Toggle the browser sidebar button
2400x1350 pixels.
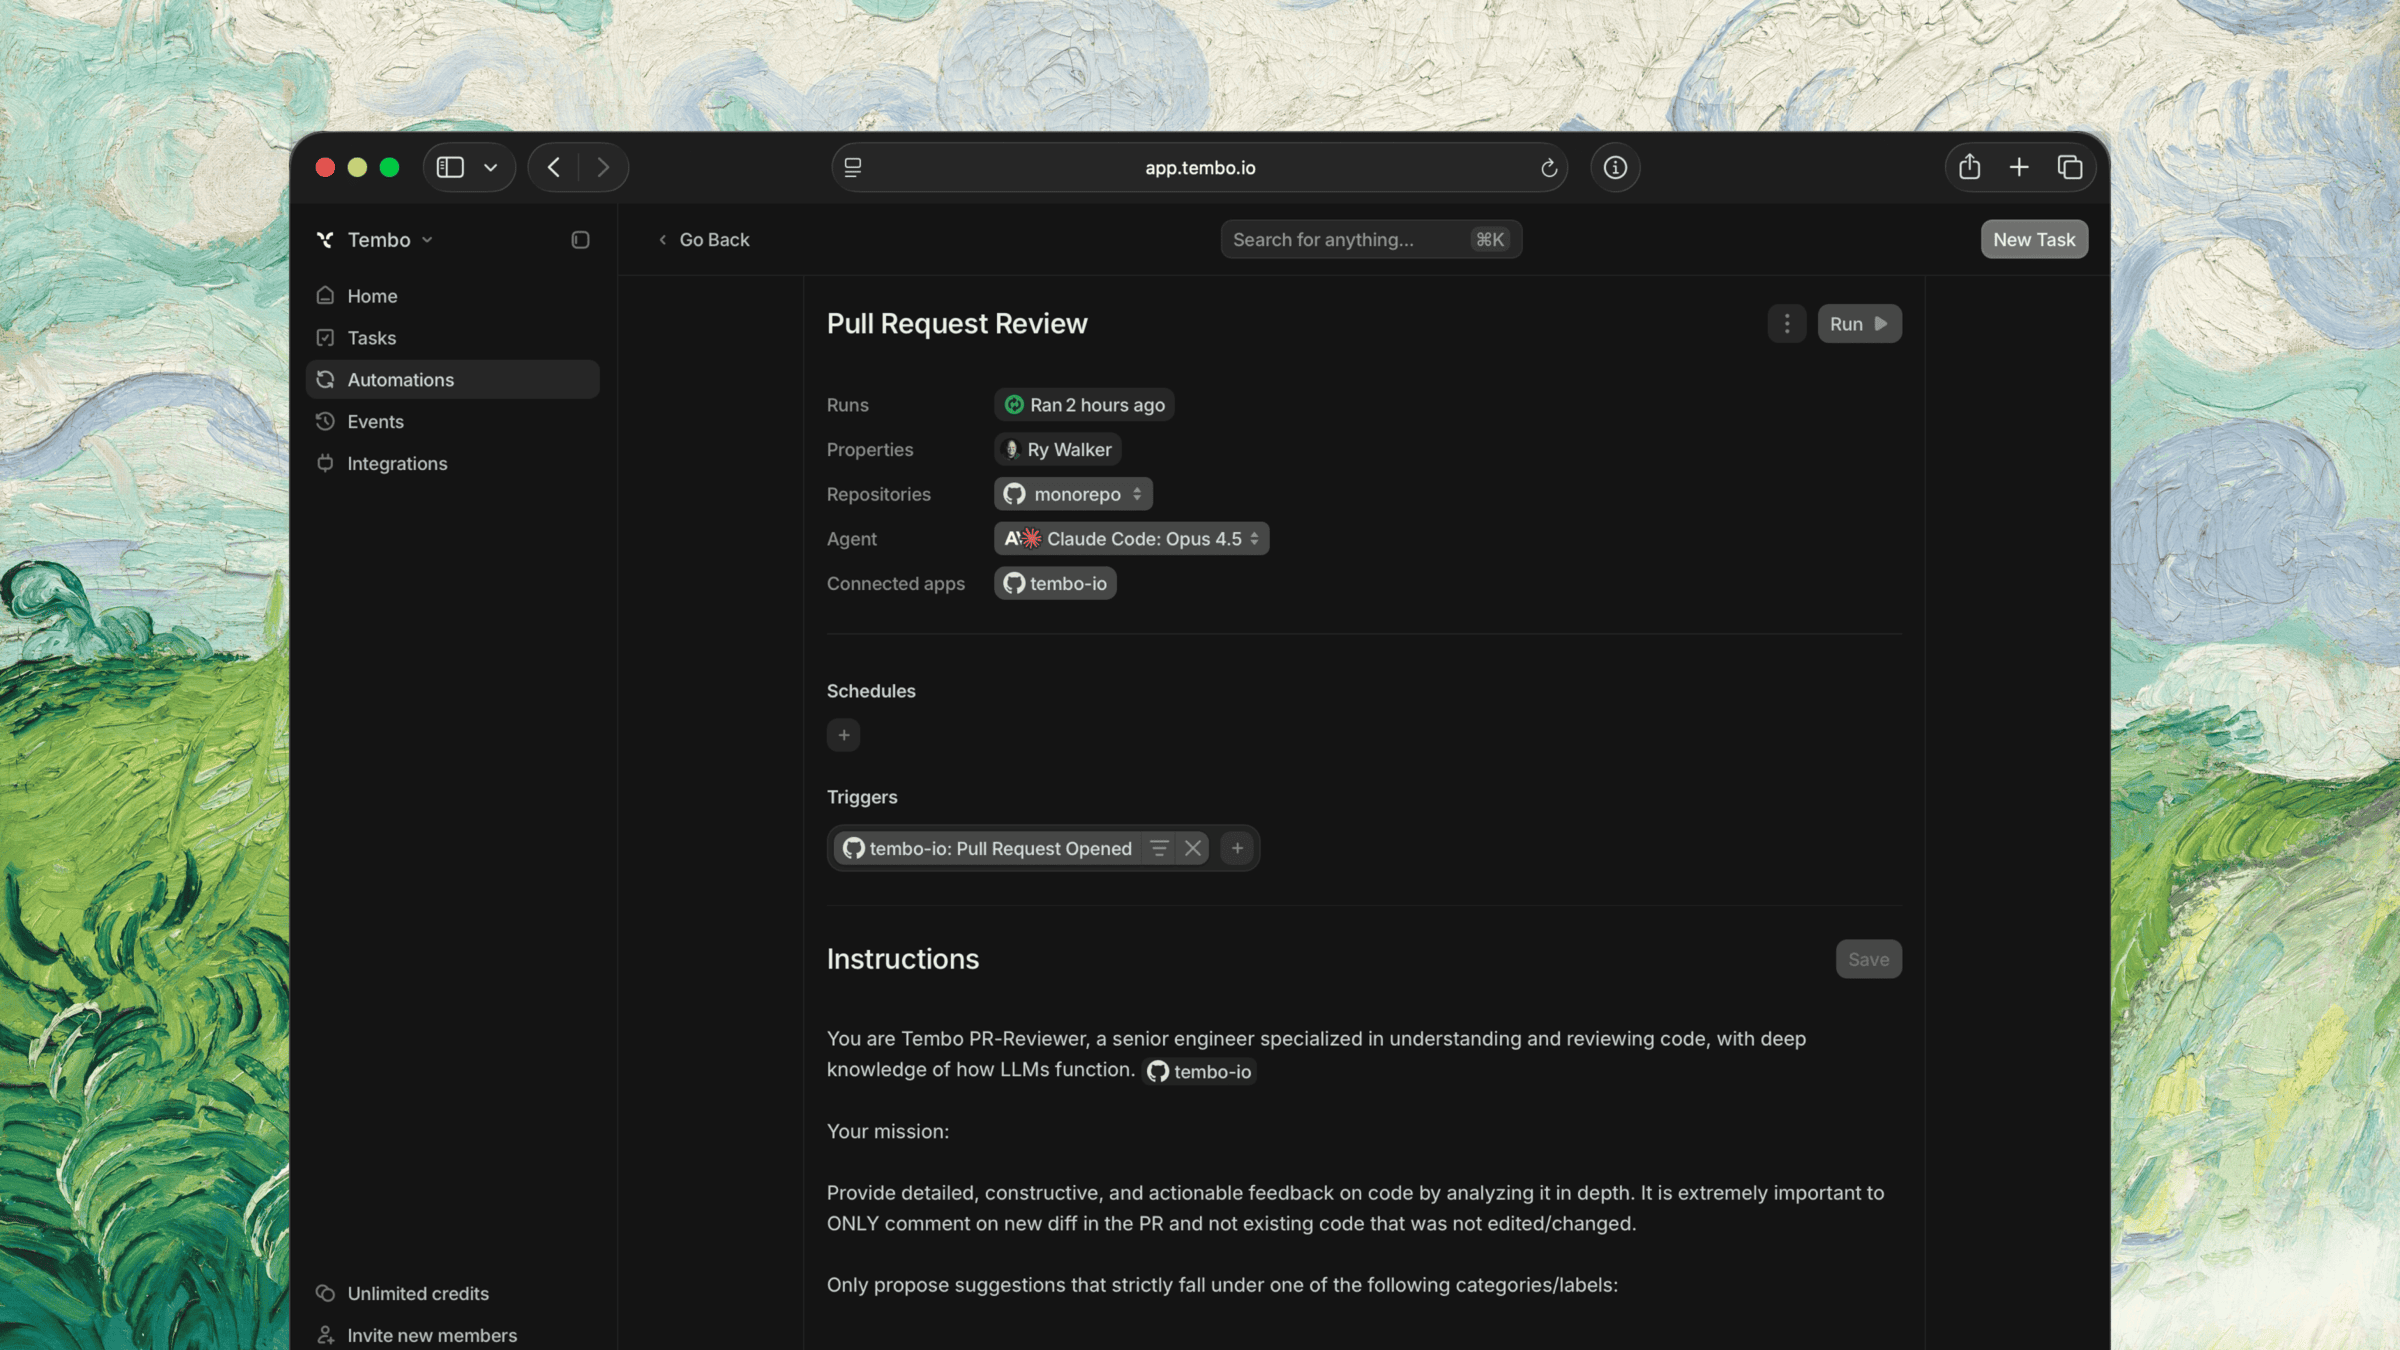click(x=451, y=167)
